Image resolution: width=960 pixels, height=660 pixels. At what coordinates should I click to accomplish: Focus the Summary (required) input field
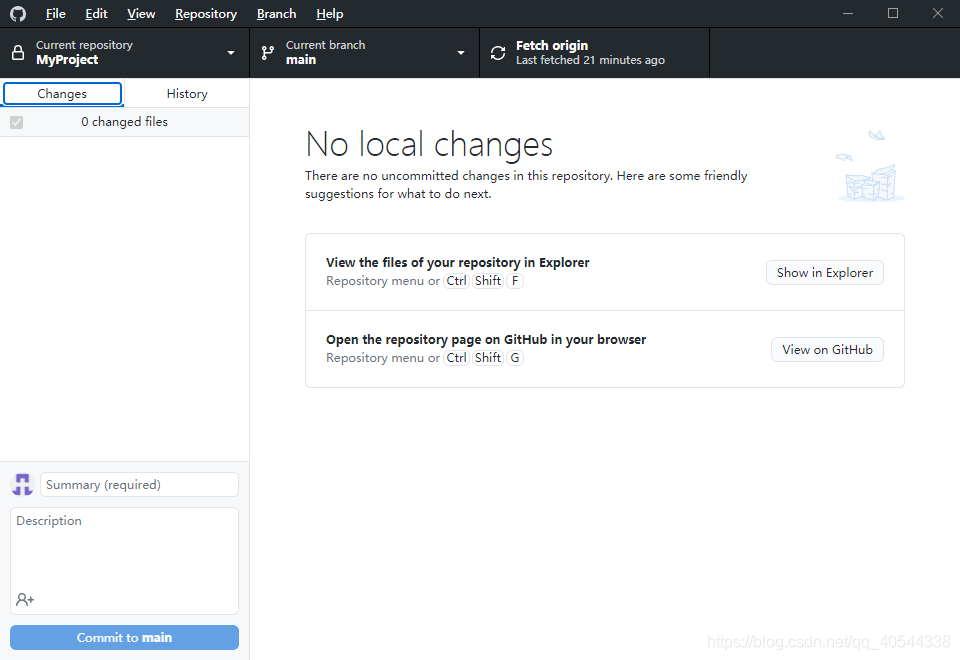139,484
